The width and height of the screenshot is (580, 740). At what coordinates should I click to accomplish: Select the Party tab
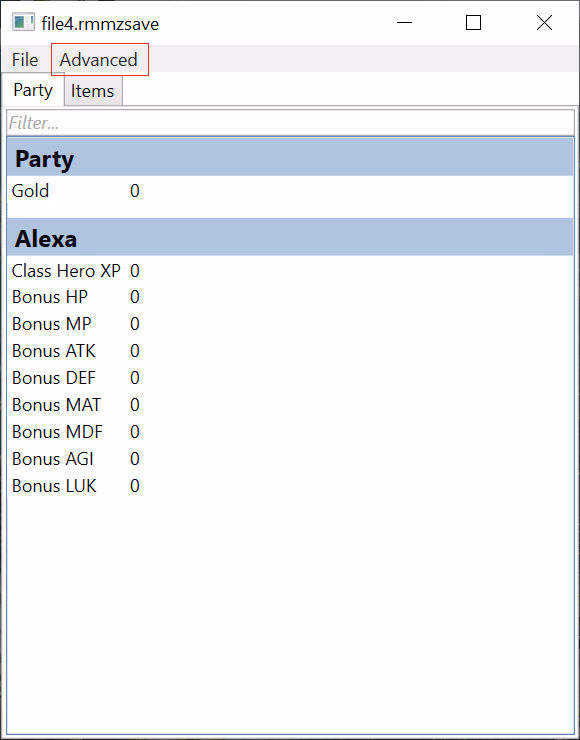pyautogui.click(x=33, y=90)
